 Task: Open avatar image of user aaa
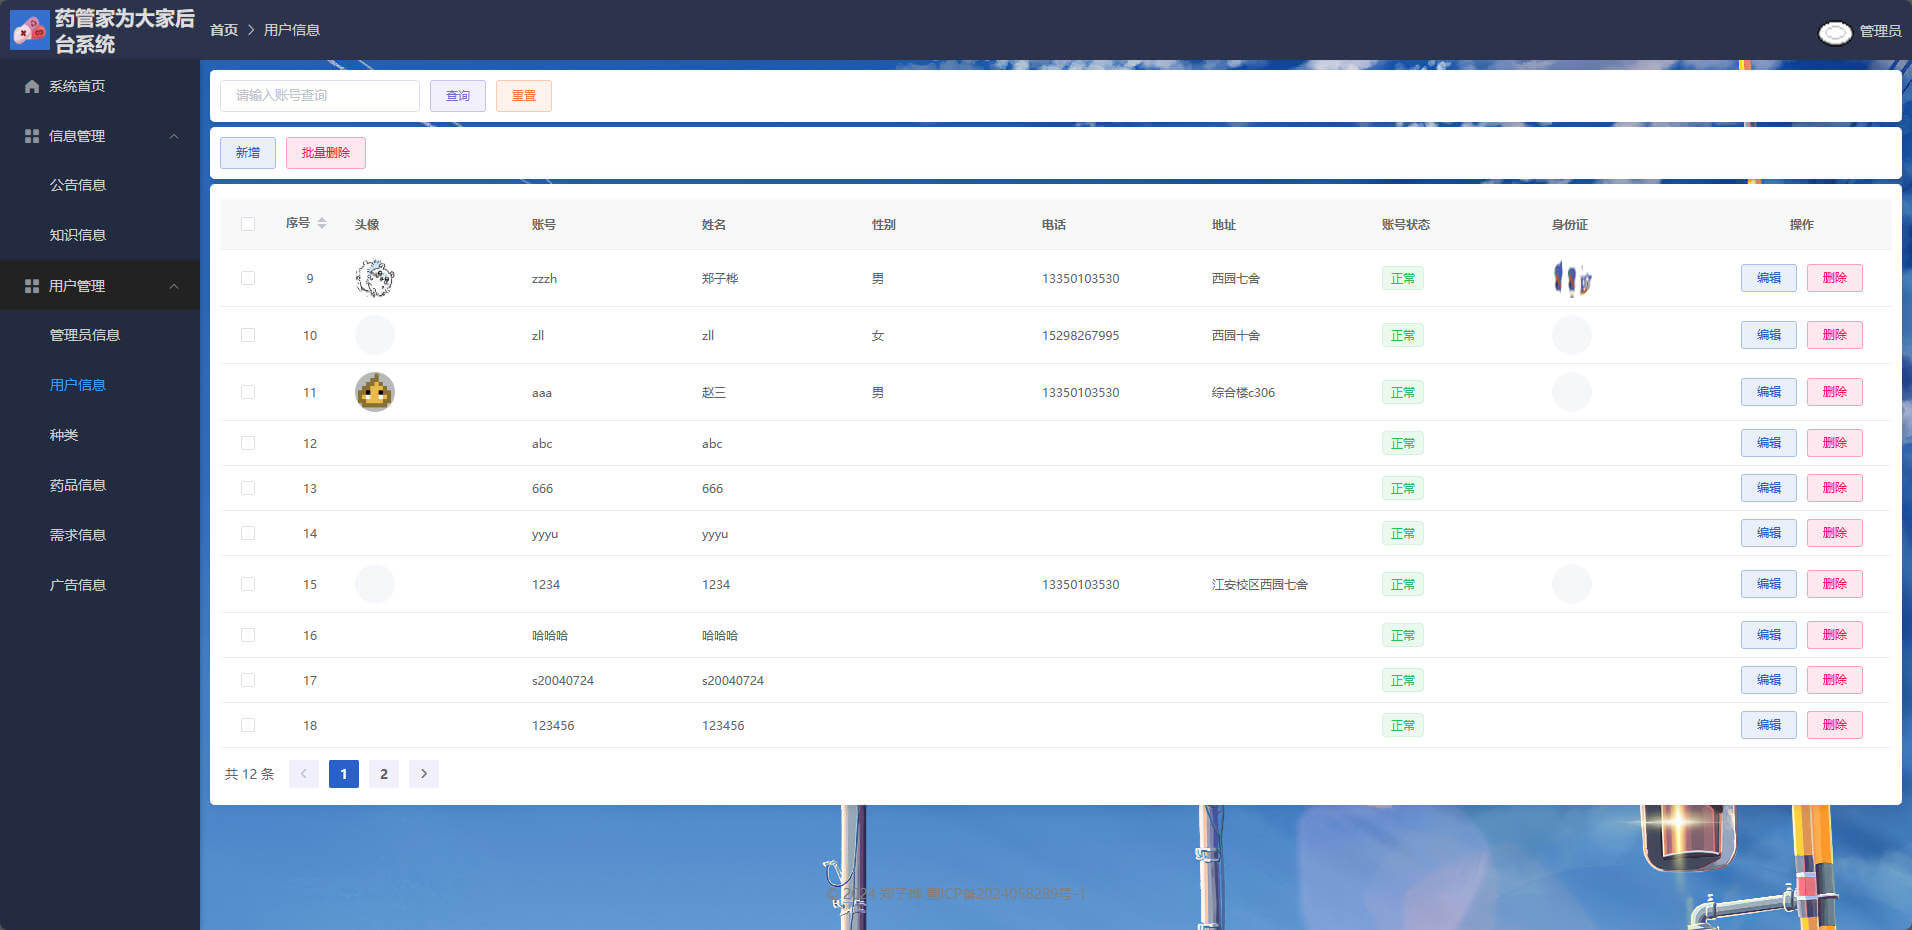point(375,392)
